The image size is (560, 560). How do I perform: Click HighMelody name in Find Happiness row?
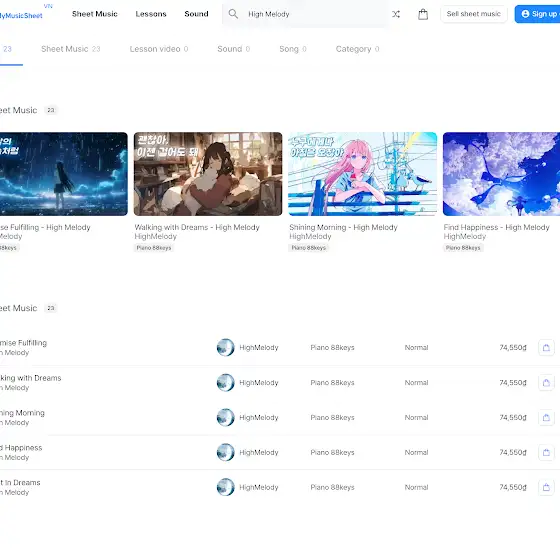tap(259, 452)
